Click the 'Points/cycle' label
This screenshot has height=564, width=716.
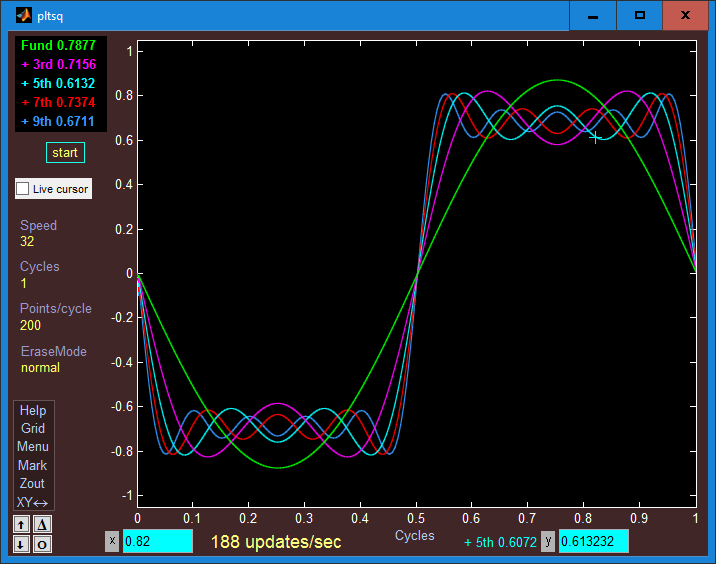click(x=56, y=309)
